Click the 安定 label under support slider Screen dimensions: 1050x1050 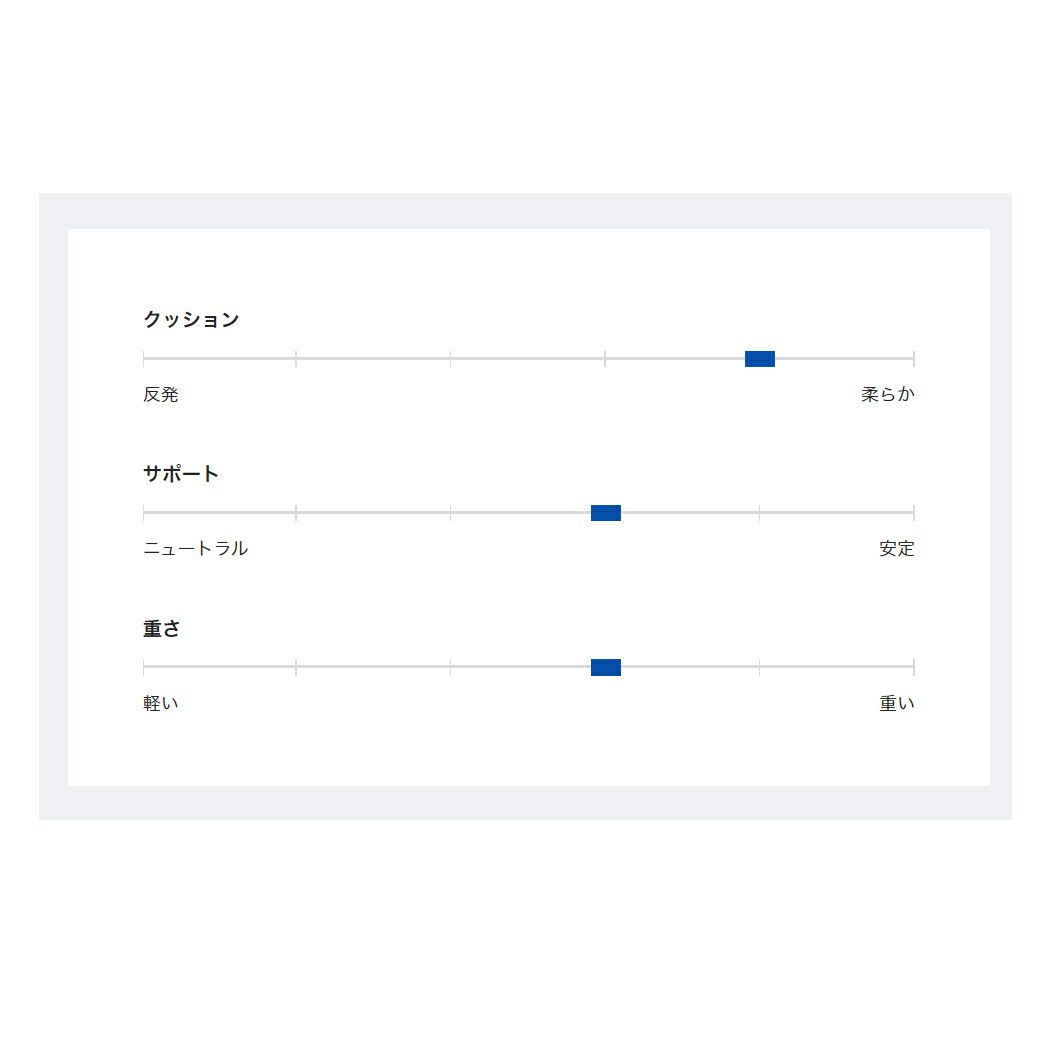896,548
